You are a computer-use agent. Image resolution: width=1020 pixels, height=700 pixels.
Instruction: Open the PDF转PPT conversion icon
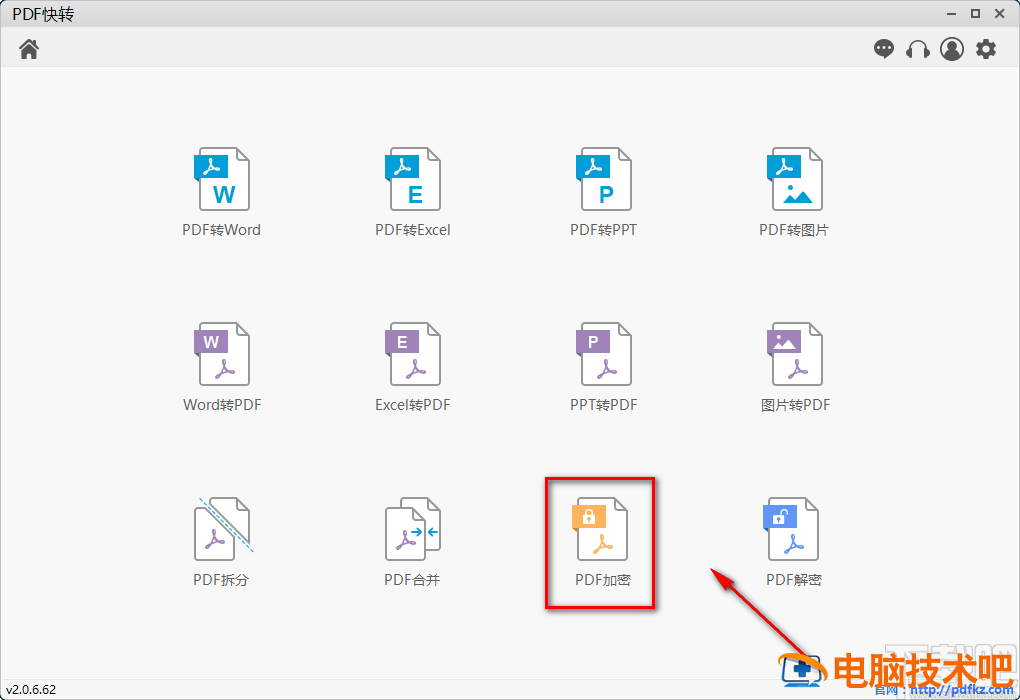point(604,179)
